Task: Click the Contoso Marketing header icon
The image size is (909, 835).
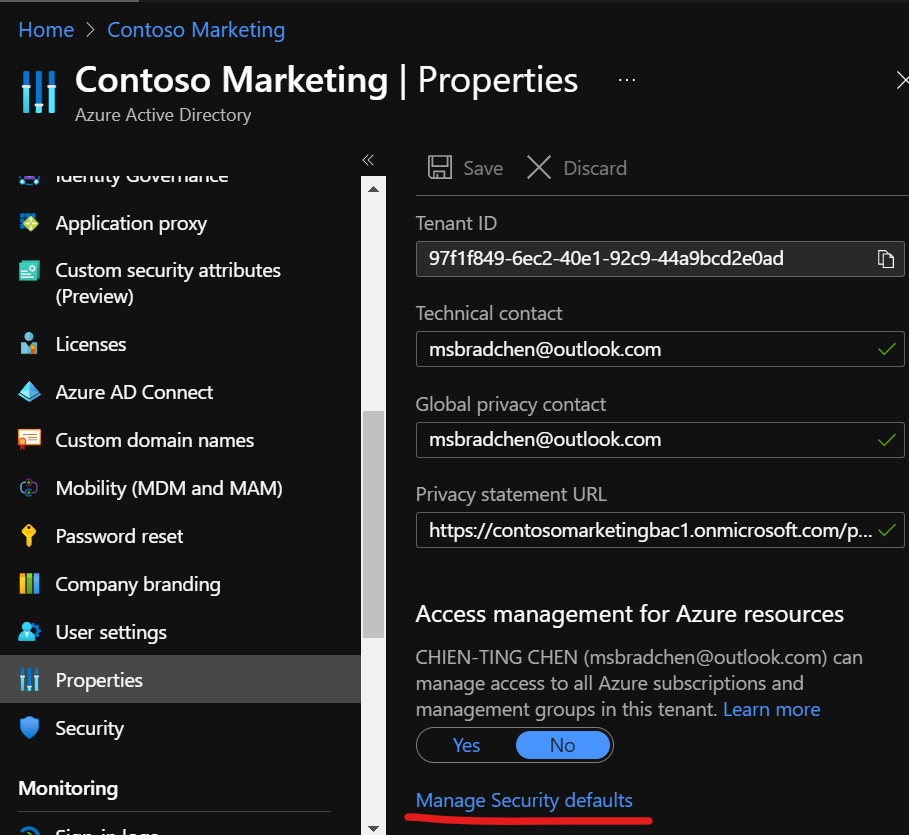Action: pos(39,91)
